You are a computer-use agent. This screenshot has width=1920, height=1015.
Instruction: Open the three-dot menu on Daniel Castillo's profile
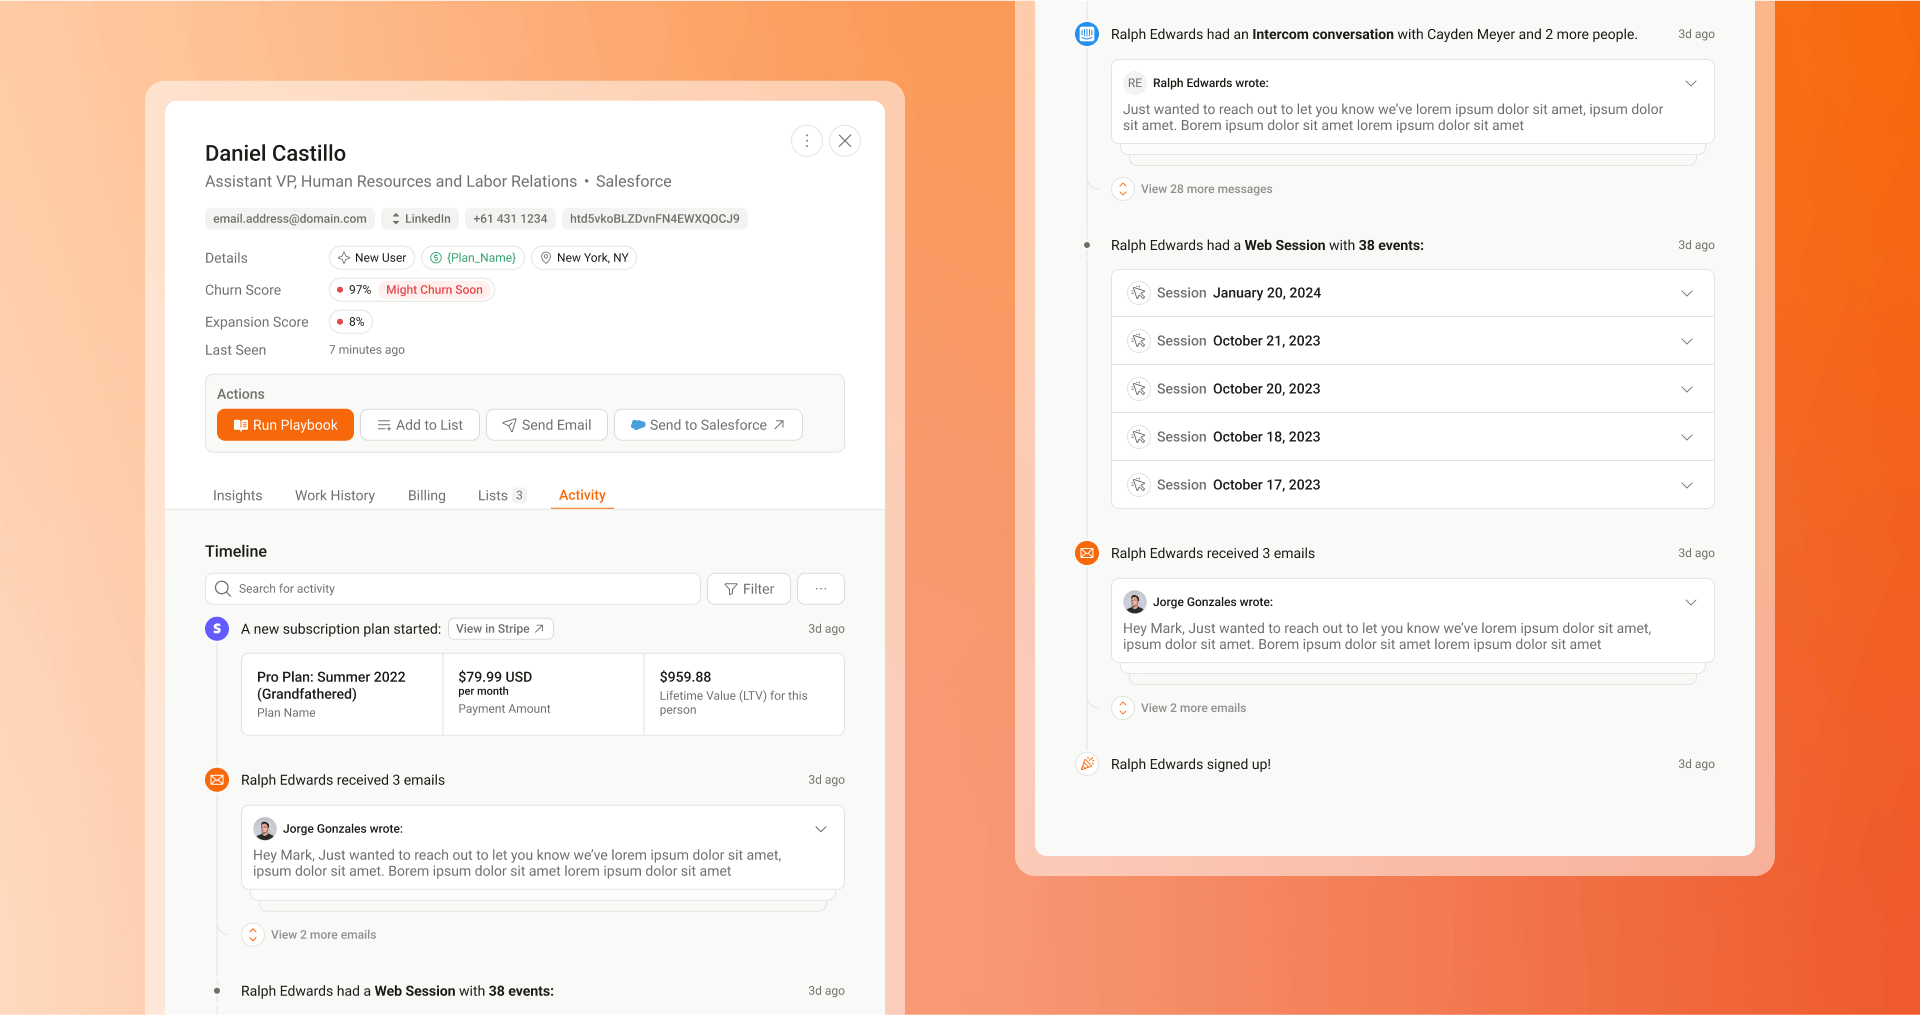pos(806,141)
